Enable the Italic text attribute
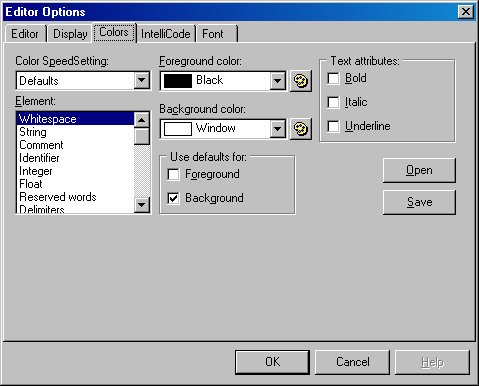This screenshot has width=479, height=386. [x=333, y=102]
